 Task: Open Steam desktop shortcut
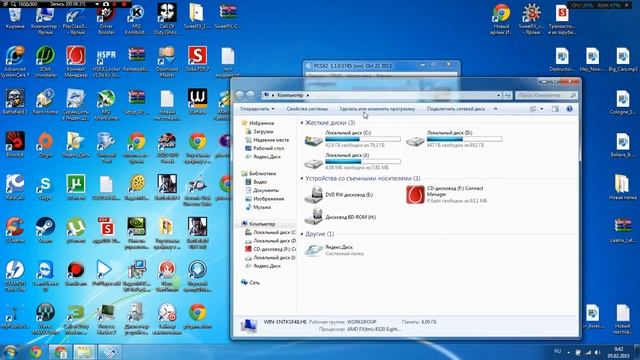coord(45,230)
